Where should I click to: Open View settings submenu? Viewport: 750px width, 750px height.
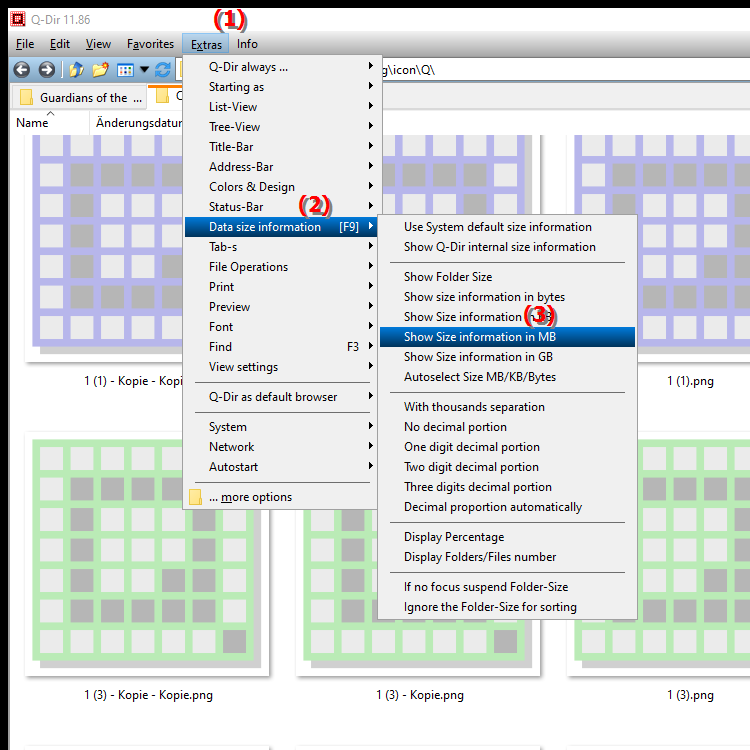(281, 367)
